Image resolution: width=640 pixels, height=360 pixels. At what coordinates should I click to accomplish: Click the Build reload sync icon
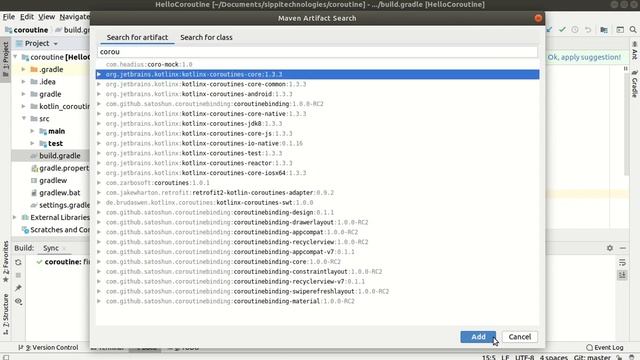click(x=18, y=262)
